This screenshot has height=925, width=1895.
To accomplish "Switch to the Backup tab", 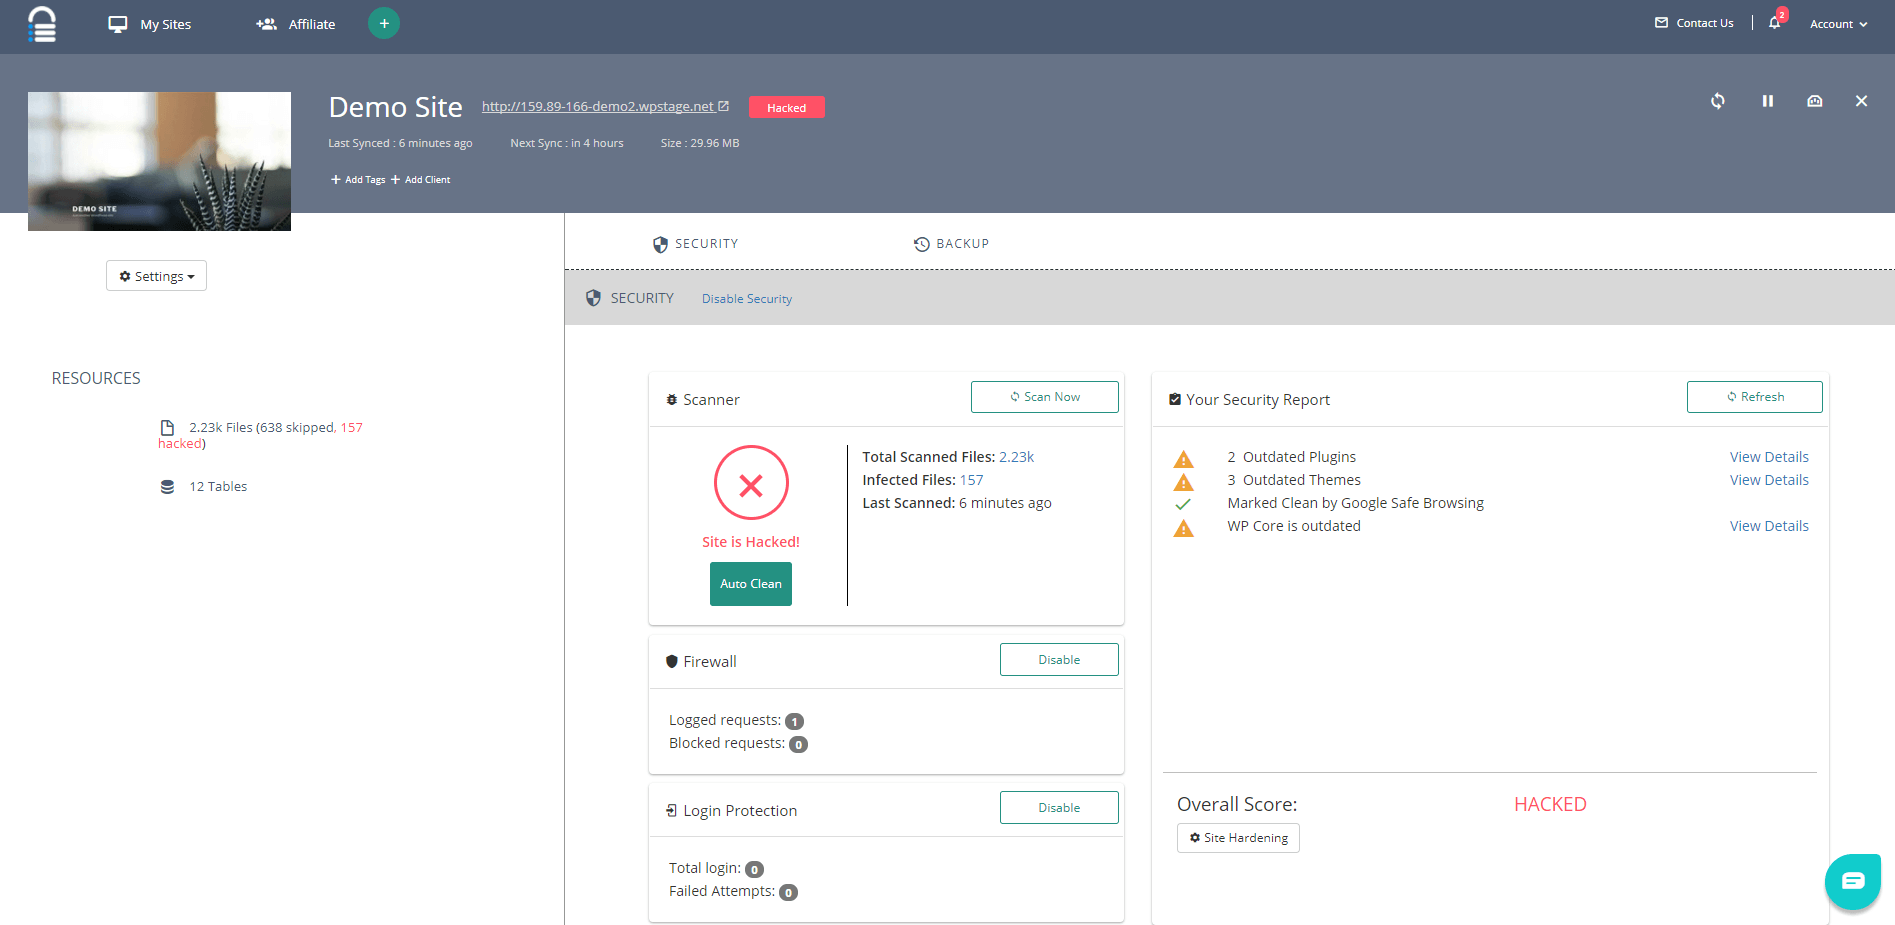I will [951, 244].
